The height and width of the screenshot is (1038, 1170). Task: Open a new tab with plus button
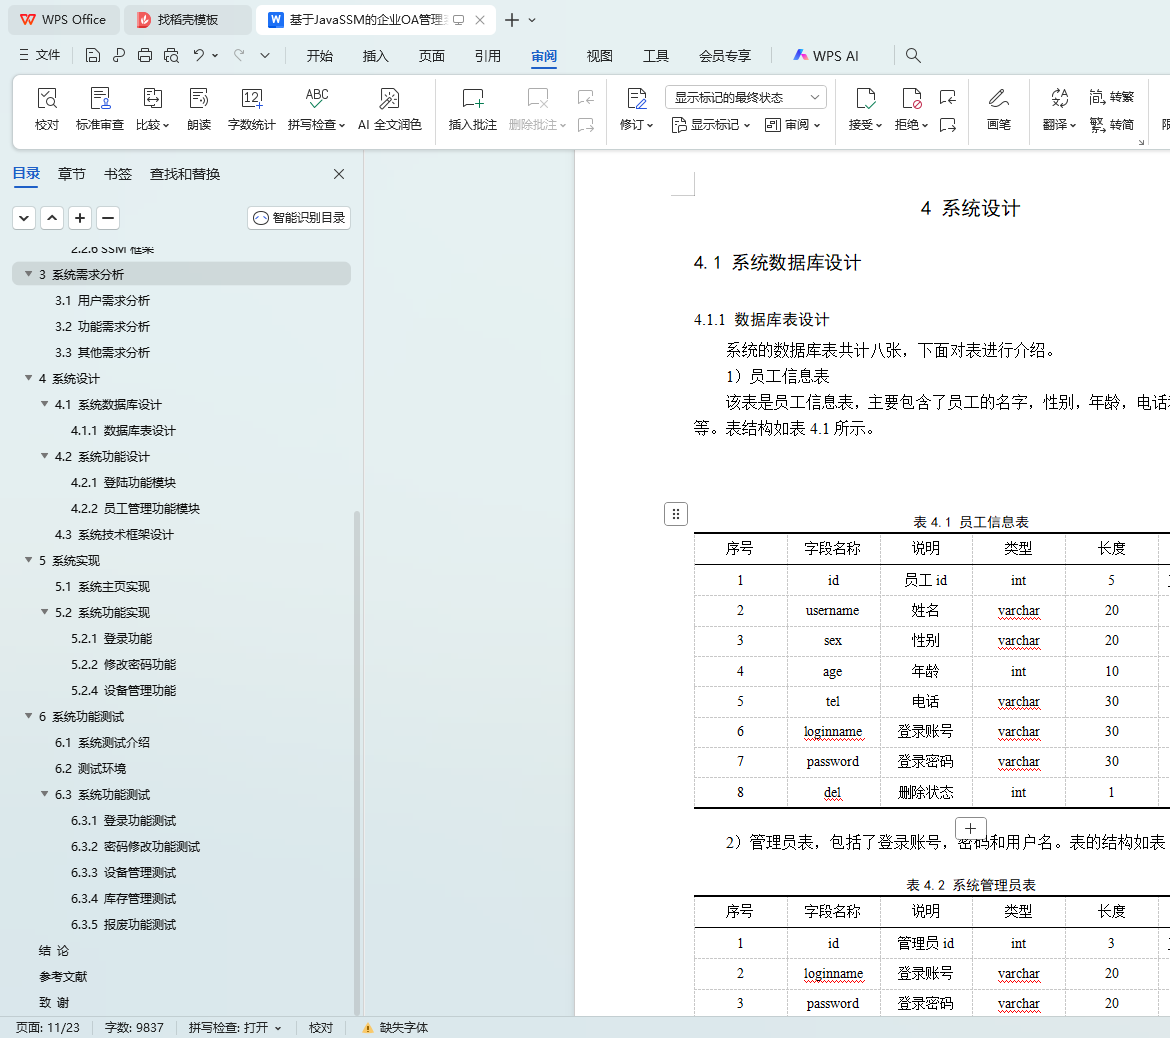(512, 20)
